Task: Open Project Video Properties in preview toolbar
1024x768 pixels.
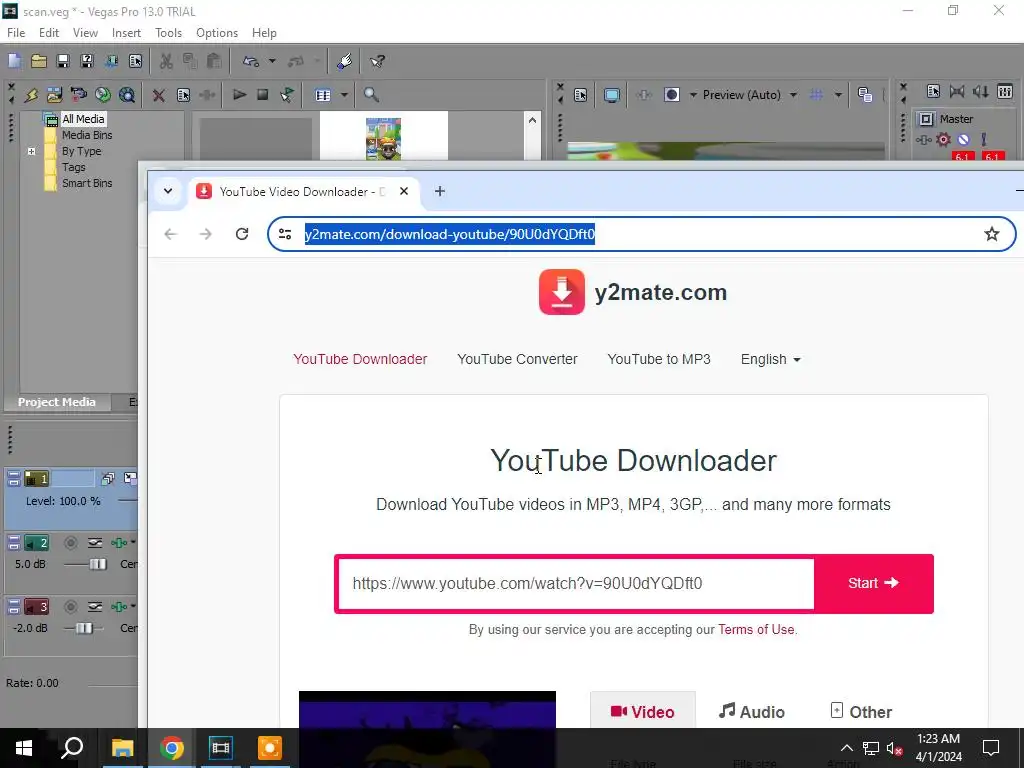Action: click(x=581, y=95)
